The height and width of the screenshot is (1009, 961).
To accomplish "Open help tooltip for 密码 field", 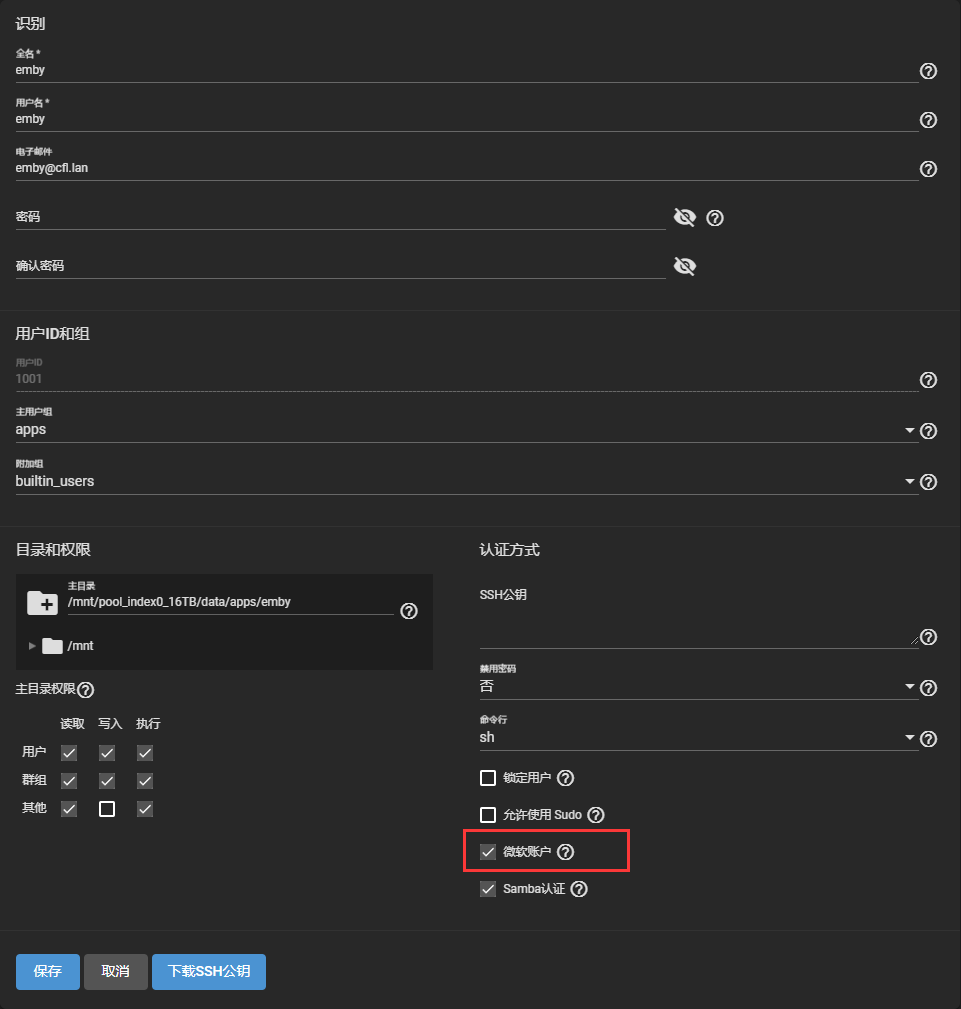I will 715,218.
